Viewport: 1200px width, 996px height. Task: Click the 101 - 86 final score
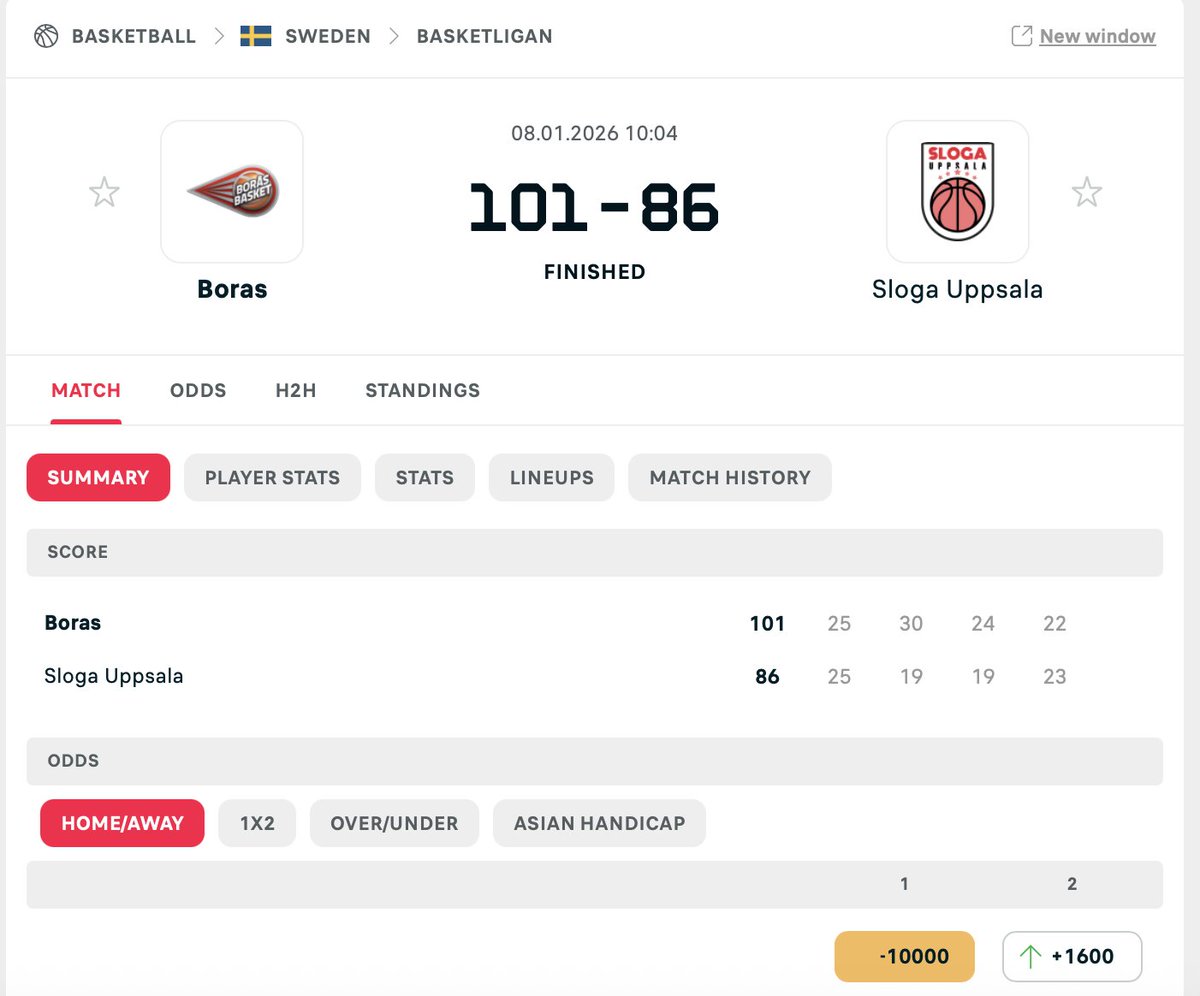(x=594, y=207)
